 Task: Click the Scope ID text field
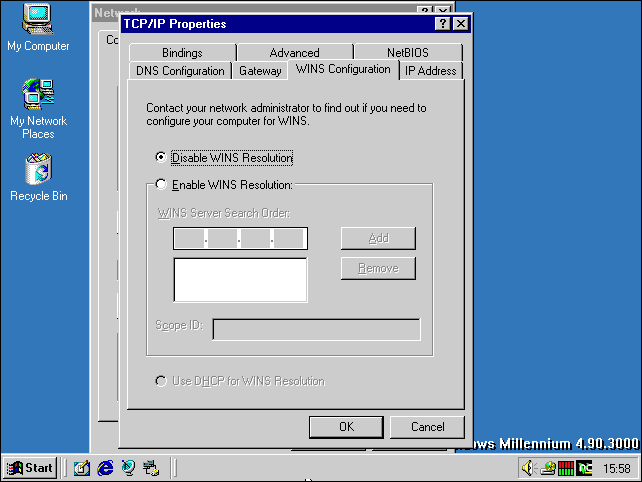click(x=316, y=329)
